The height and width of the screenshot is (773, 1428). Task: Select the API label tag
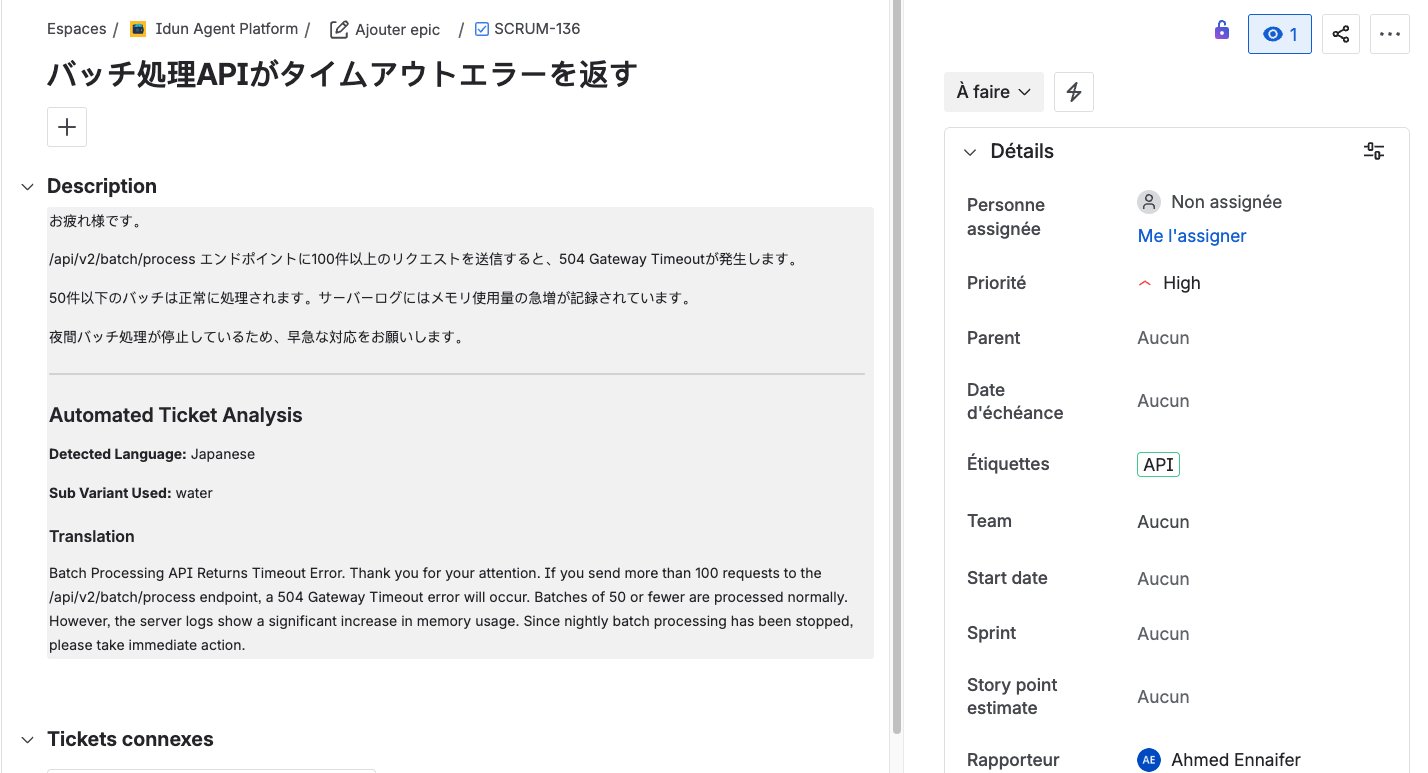(x=1157, y=463)
